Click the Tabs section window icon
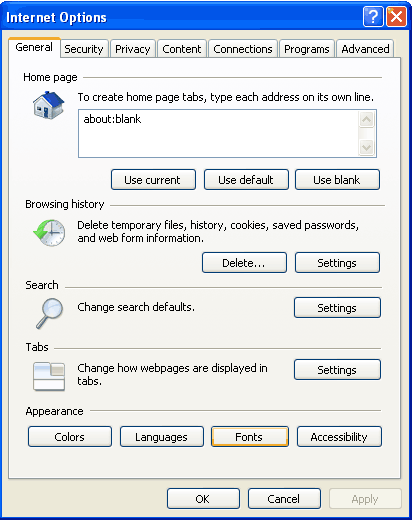This screenshot has height=521, width=413. (x=49, y=376)
